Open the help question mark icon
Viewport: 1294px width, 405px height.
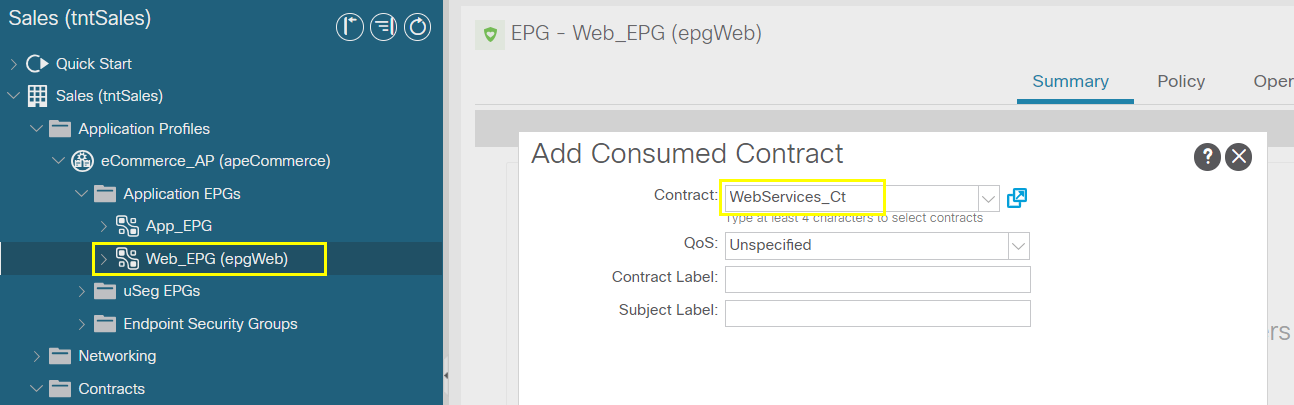coord(1207,156)
